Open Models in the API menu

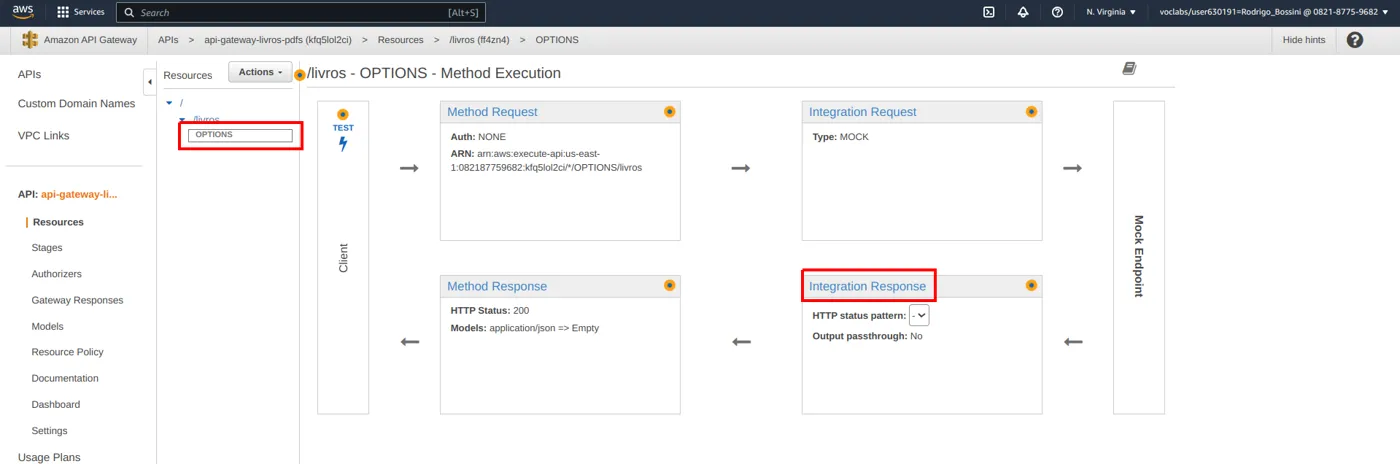pos(47,326)
